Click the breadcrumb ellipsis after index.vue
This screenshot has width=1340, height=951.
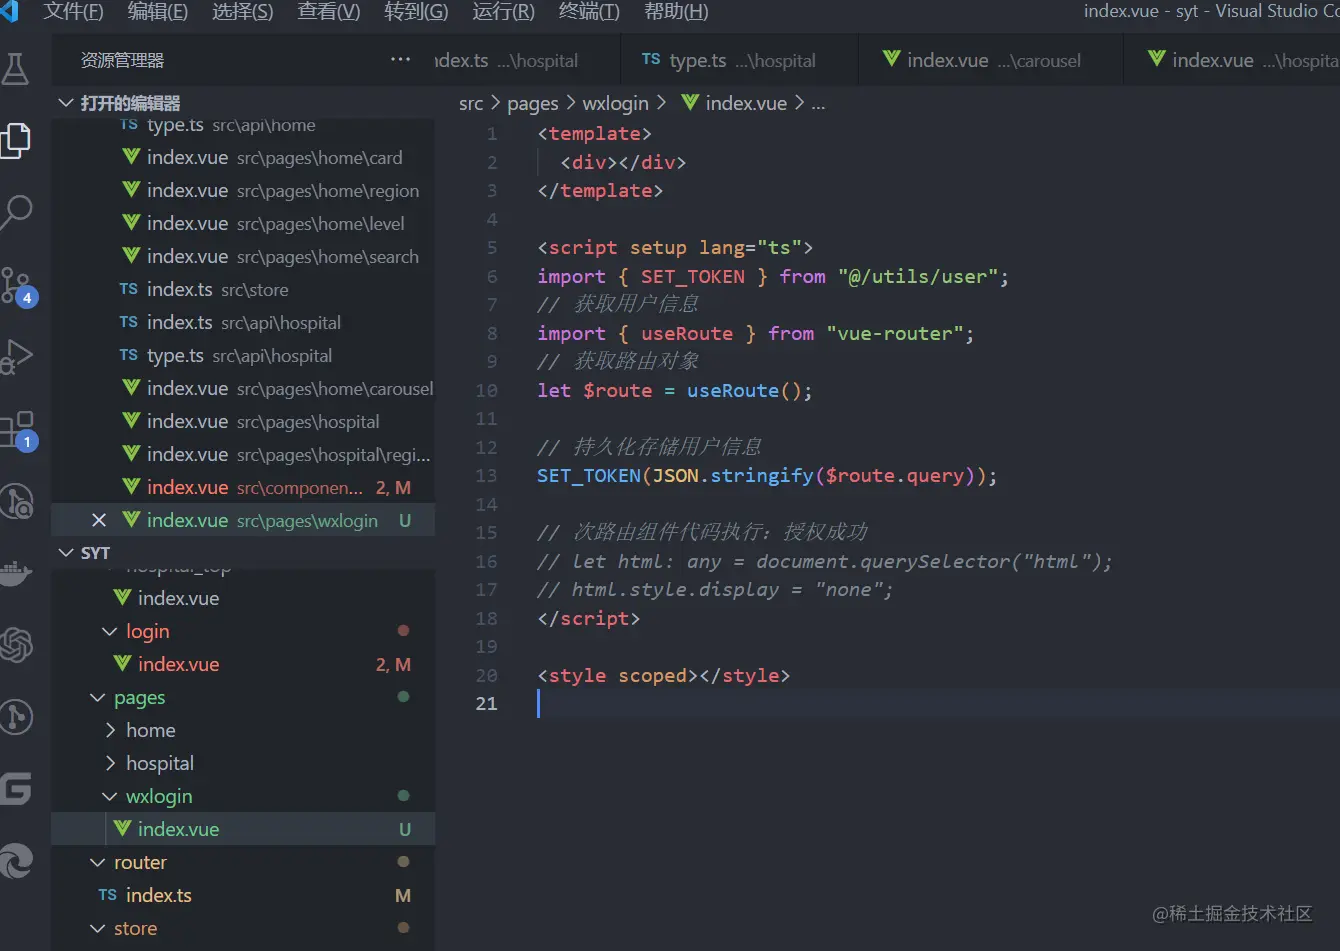tap(818, 103)
